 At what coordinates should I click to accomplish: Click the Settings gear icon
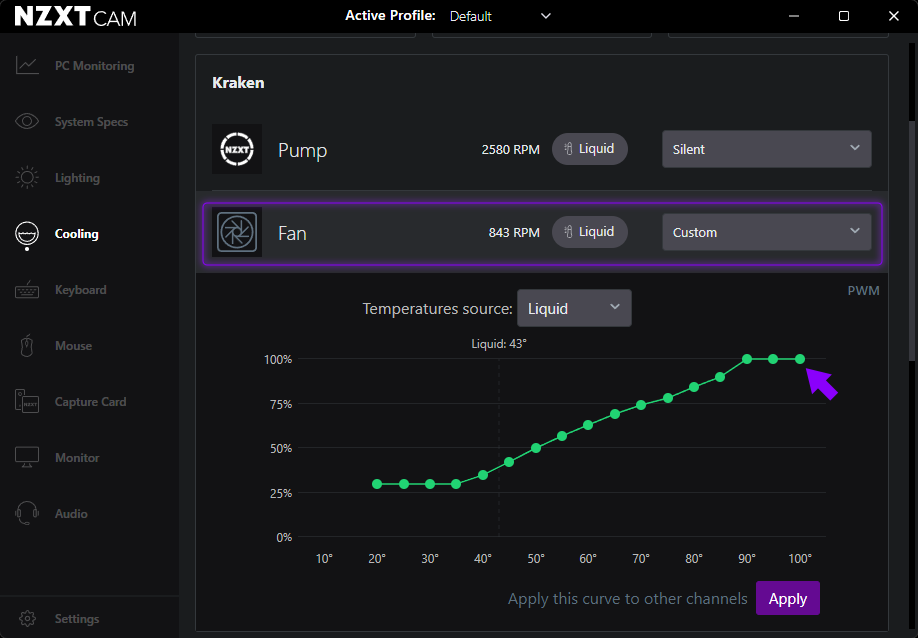click(x=27, y=619)
